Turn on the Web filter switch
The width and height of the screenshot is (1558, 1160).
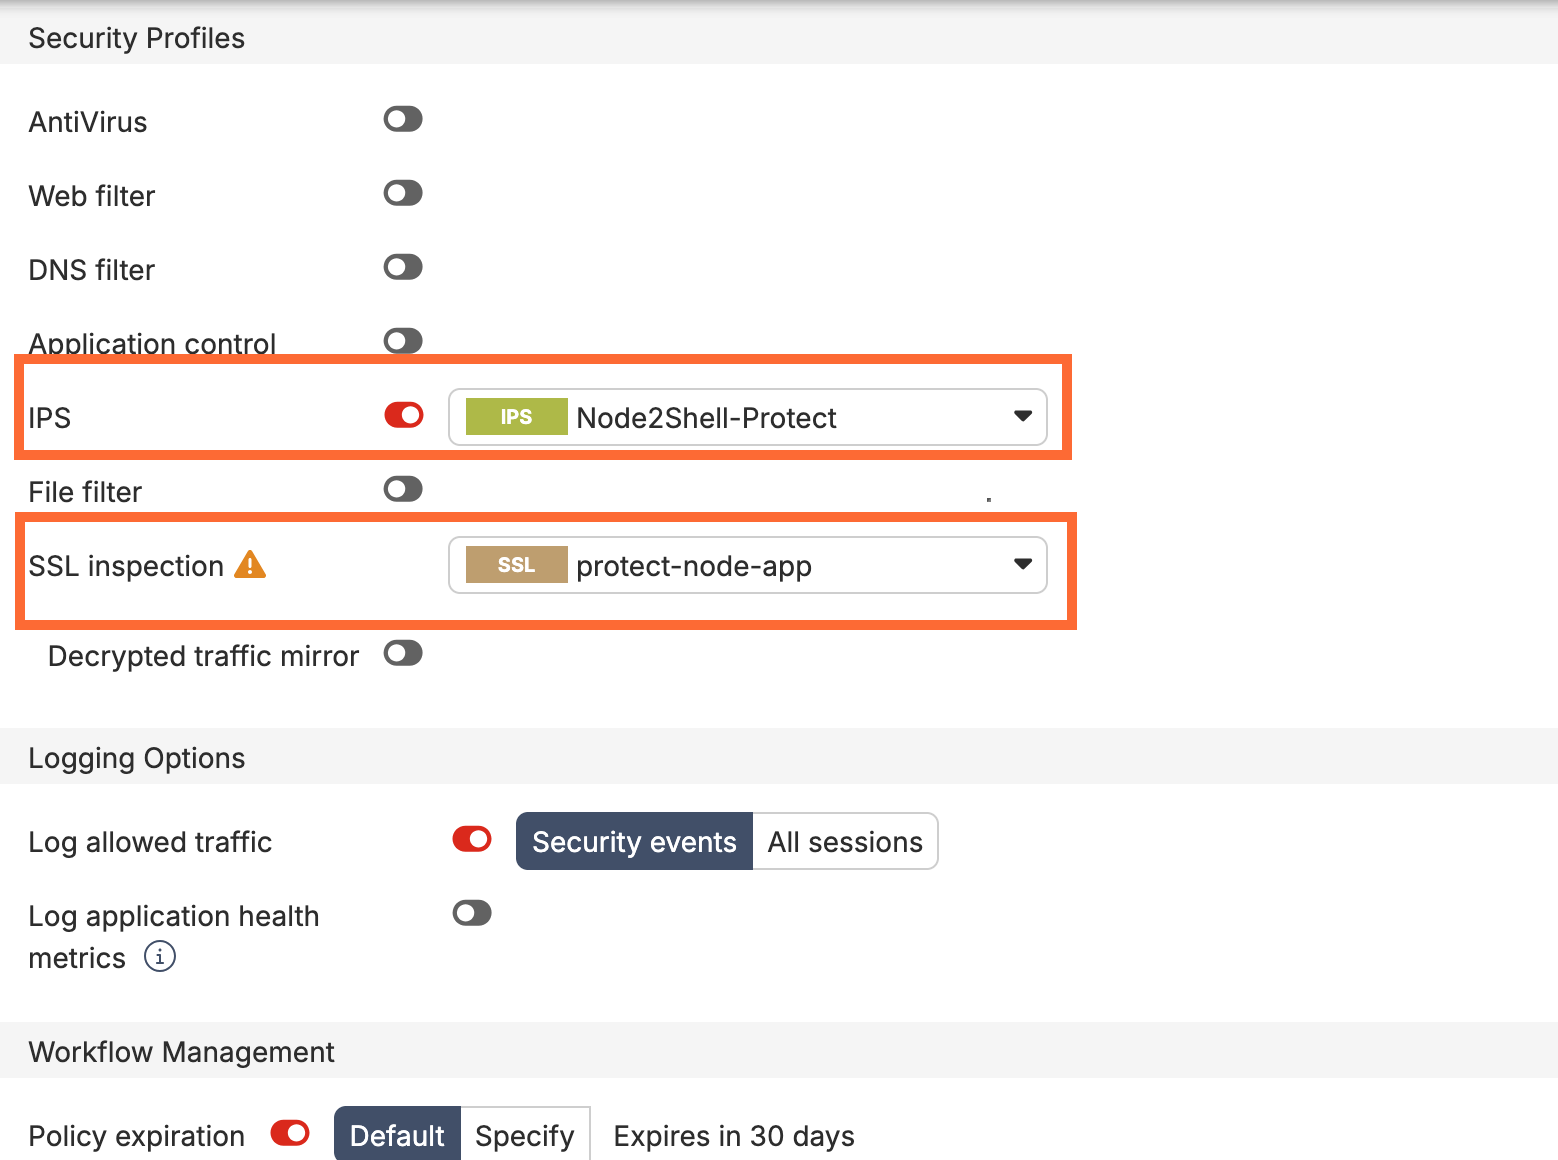pyautogui.click(x=403, y=193)
